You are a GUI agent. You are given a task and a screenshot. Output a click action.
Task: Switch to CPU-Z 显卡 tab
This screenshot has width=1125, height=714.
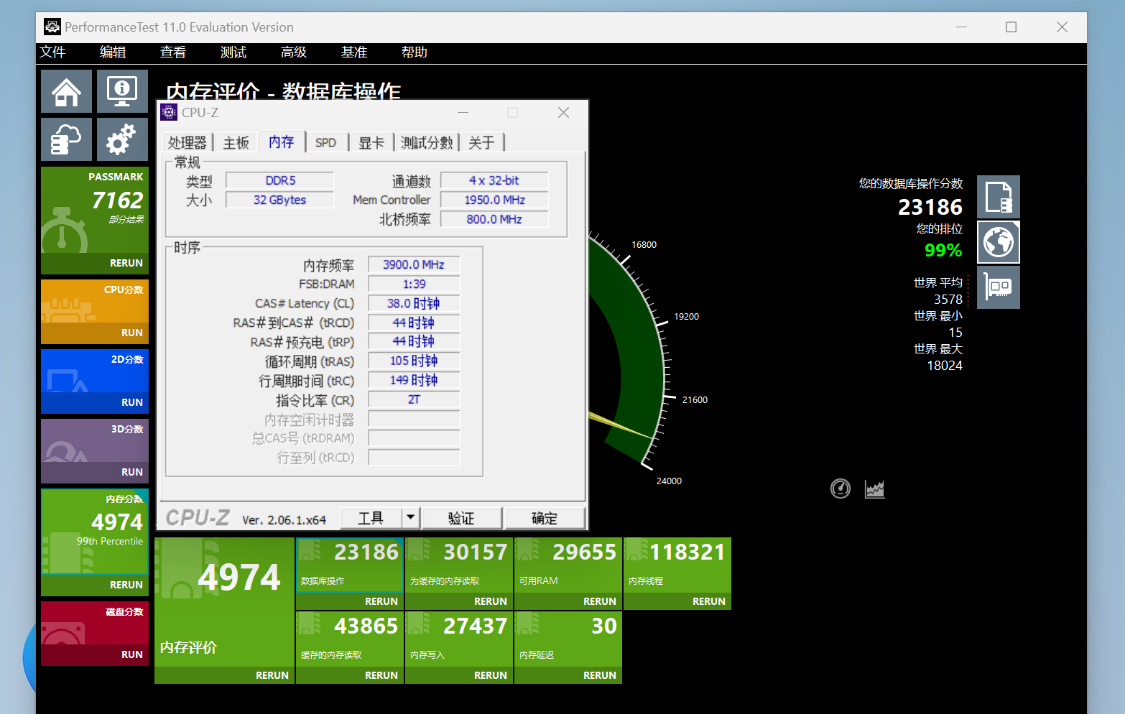pos(371,143)
